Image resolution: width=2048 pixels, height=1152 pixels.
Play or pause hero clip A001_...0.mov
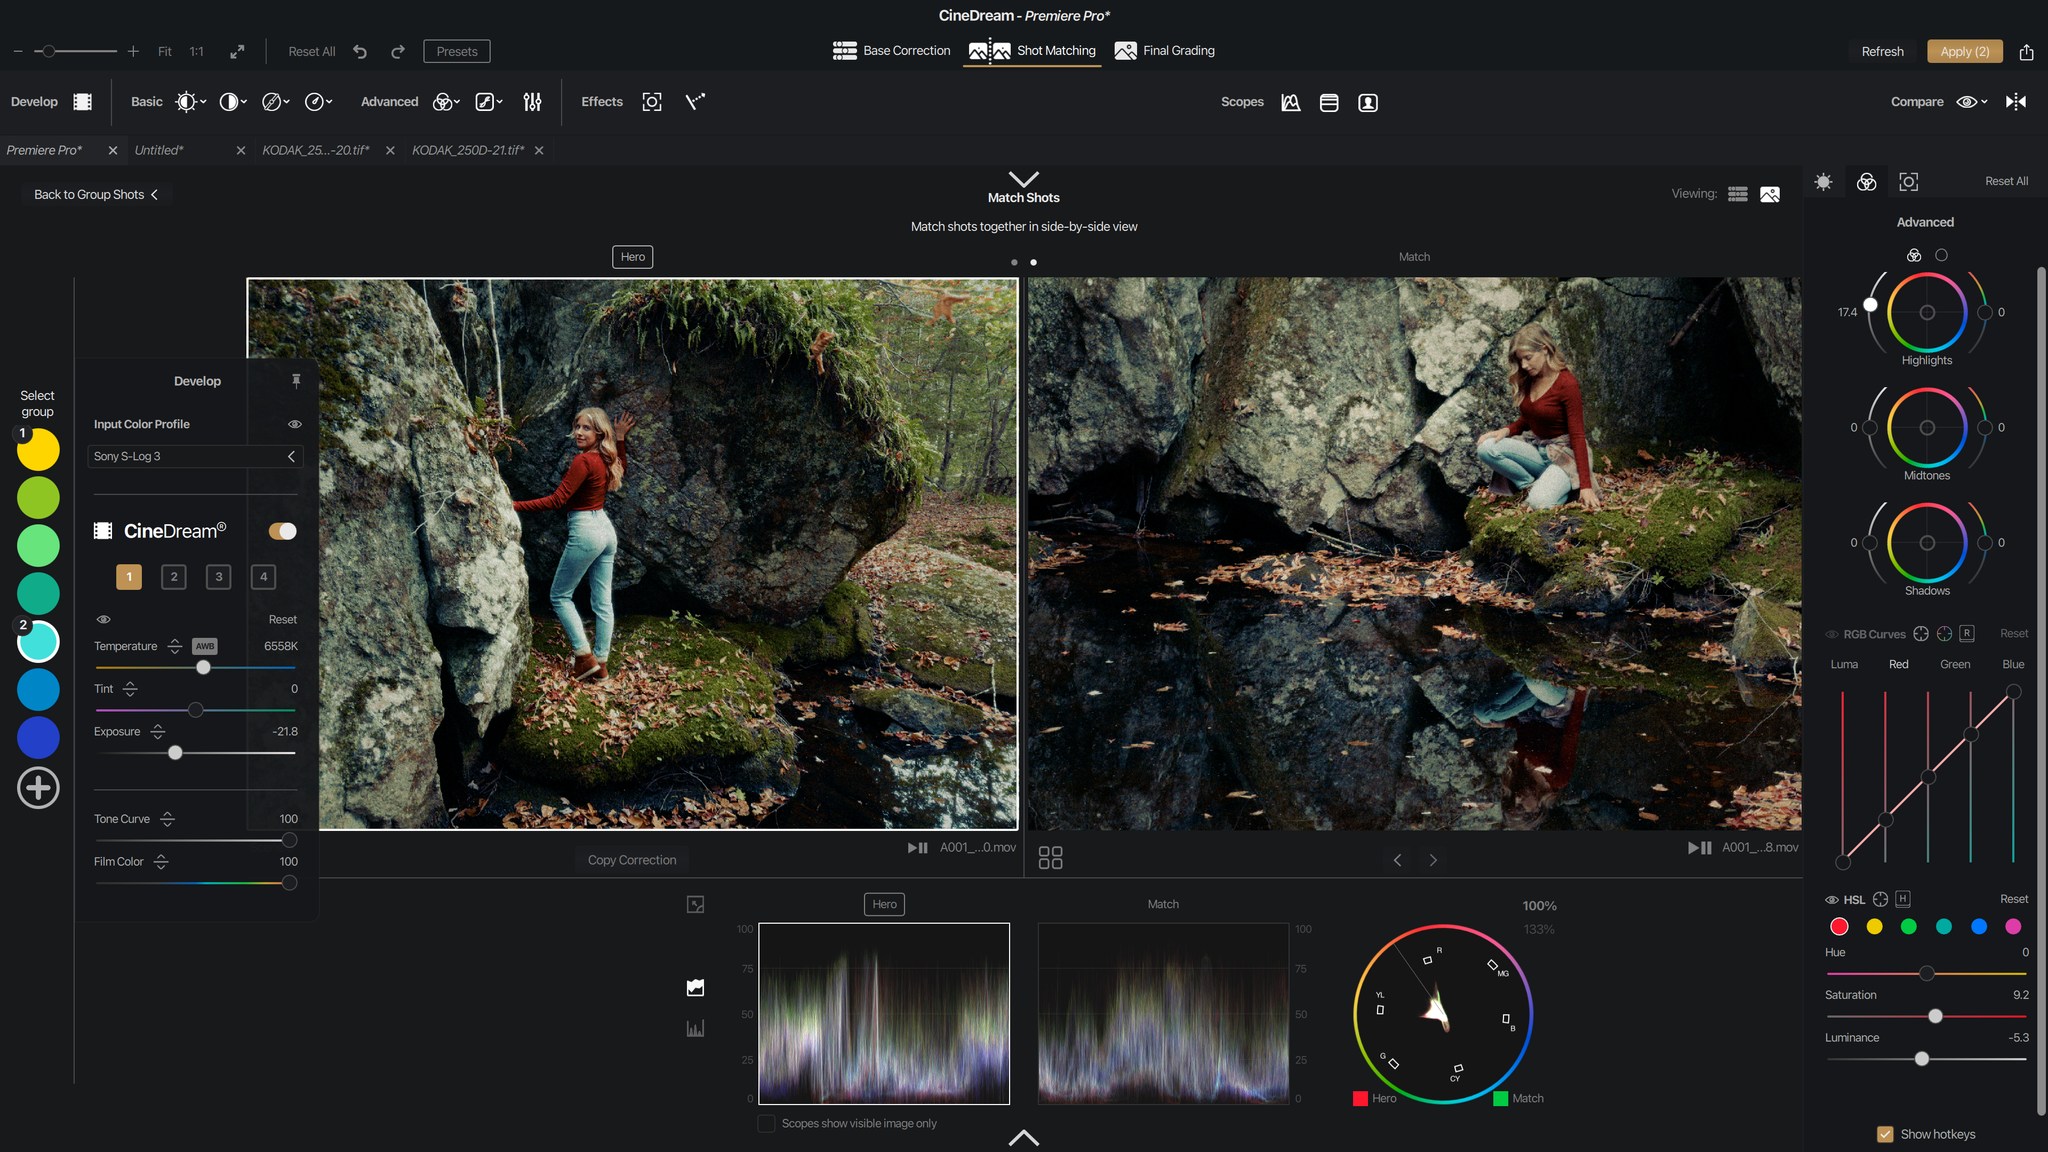917,848
